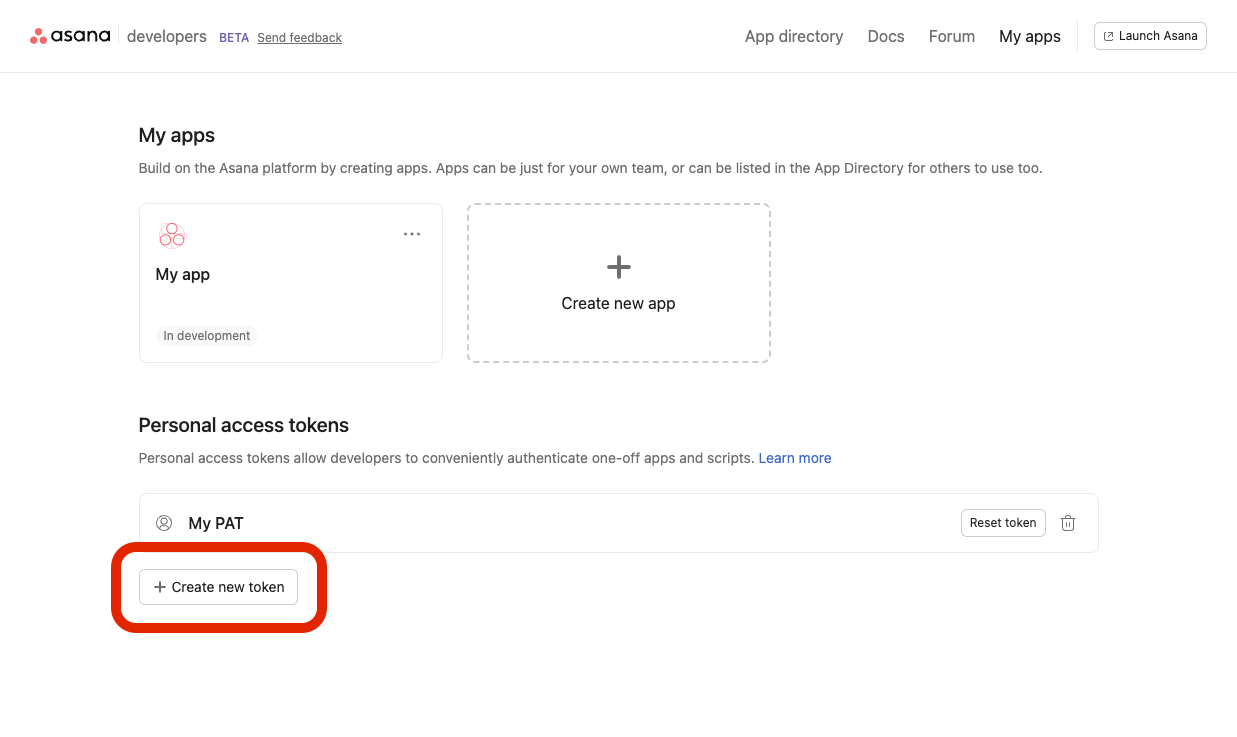Click the BETA label

(234, 38)
